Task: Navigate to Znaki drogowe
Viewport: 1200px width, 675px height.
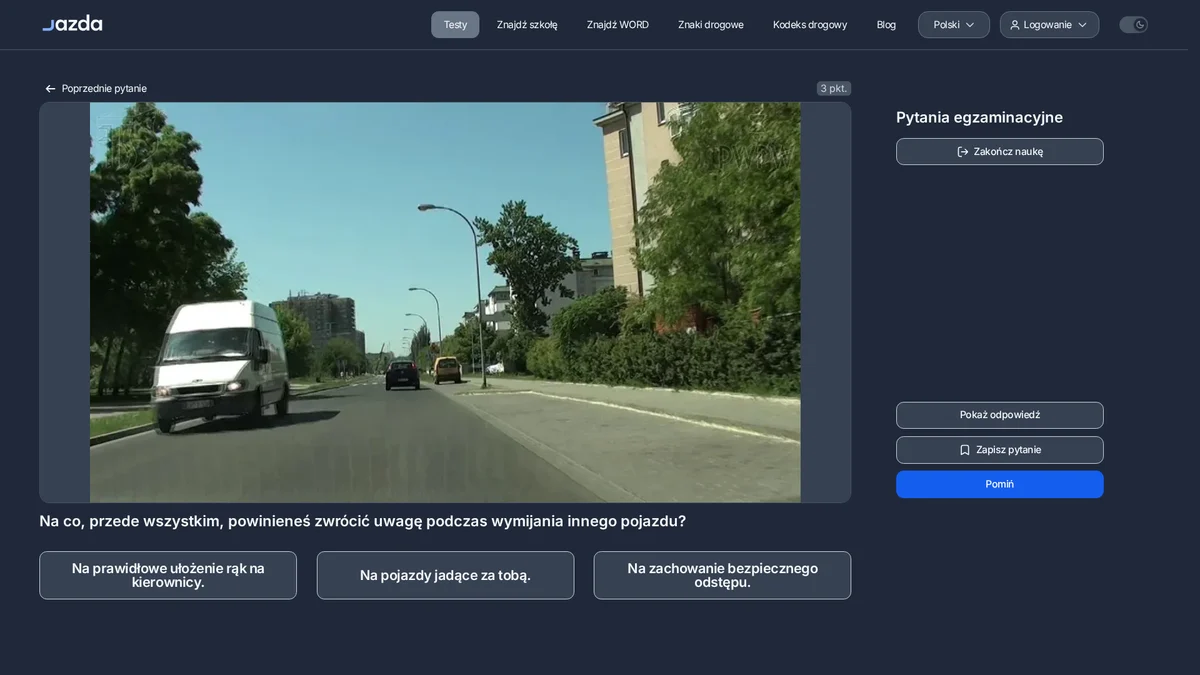Action: pos(711,25)
